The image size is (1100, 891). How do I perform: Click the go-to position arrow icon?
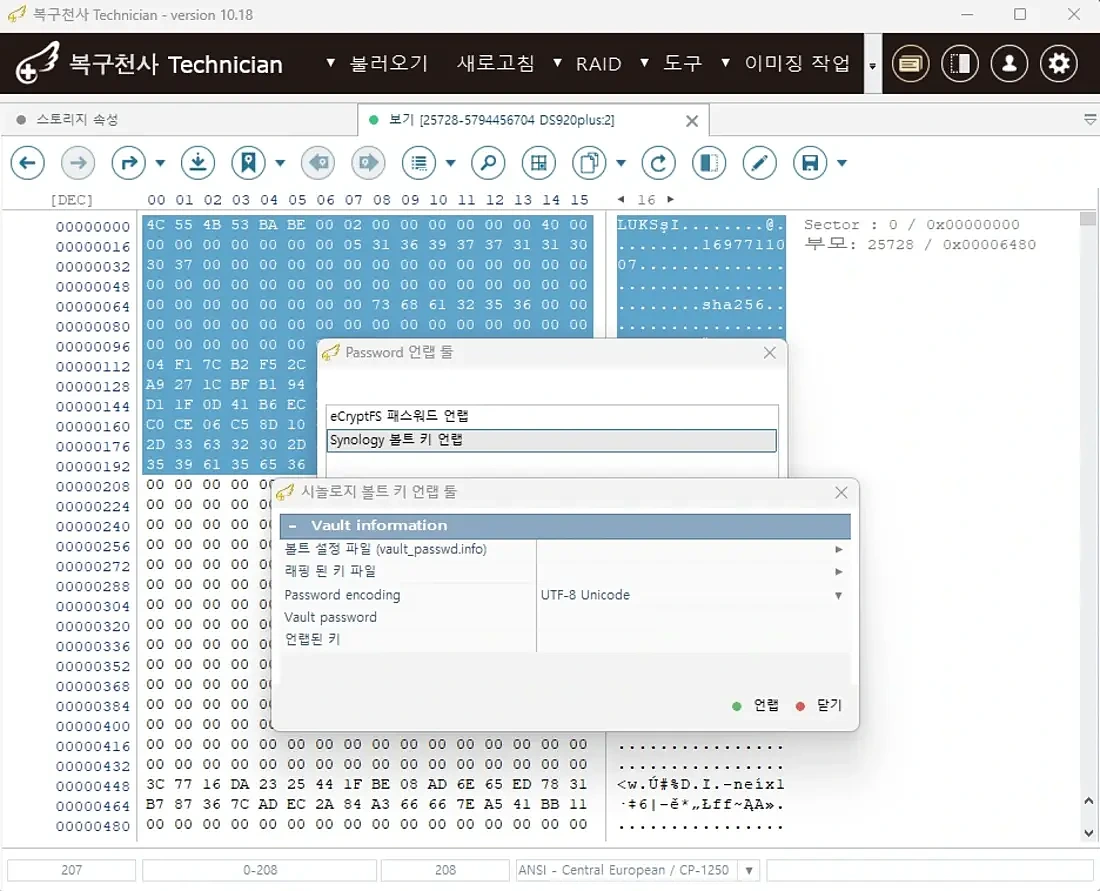[128, 163]
